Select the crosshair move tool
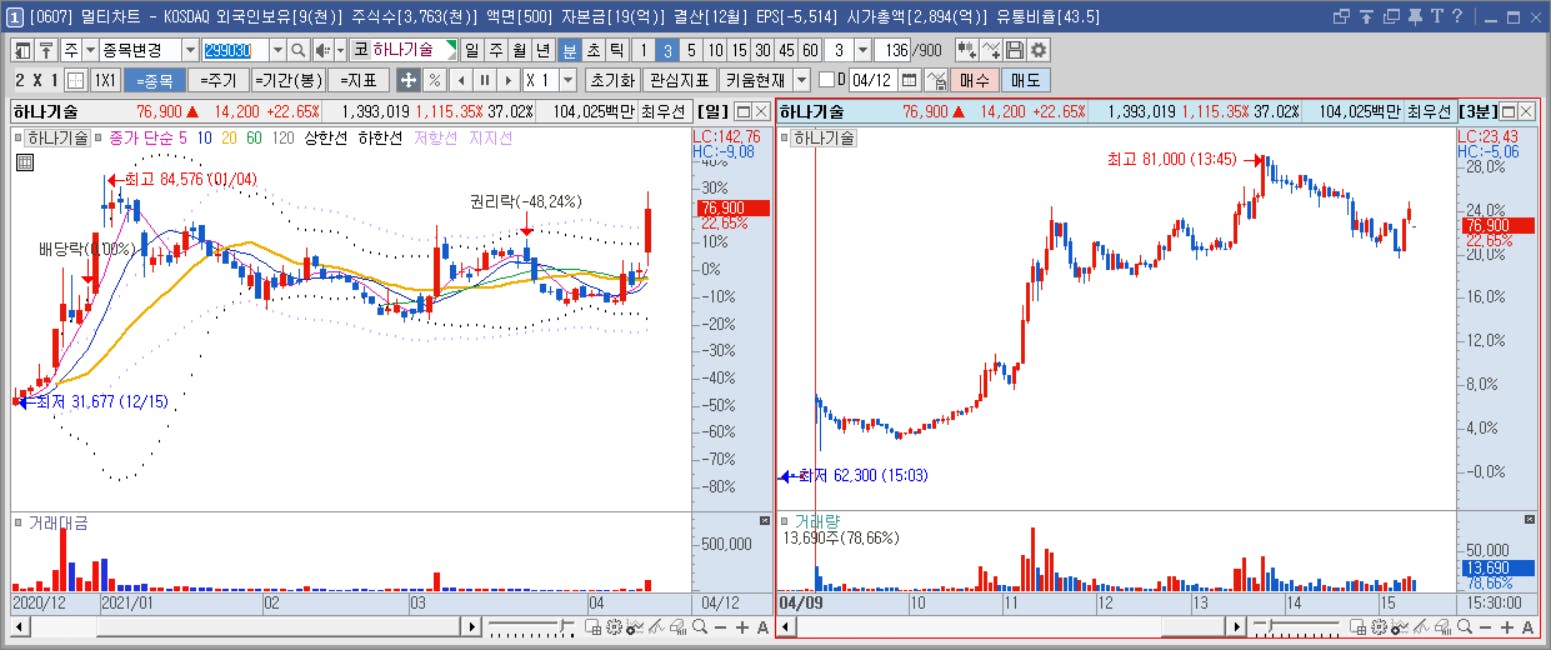 (408, 80)
